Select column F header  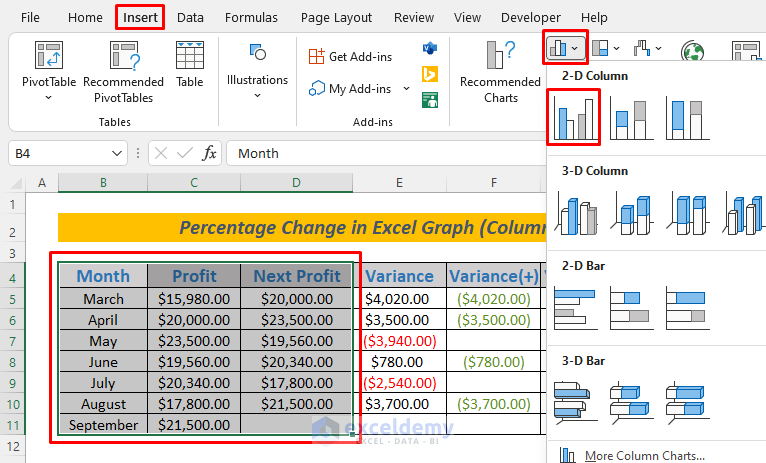click(x=494, y=183)
